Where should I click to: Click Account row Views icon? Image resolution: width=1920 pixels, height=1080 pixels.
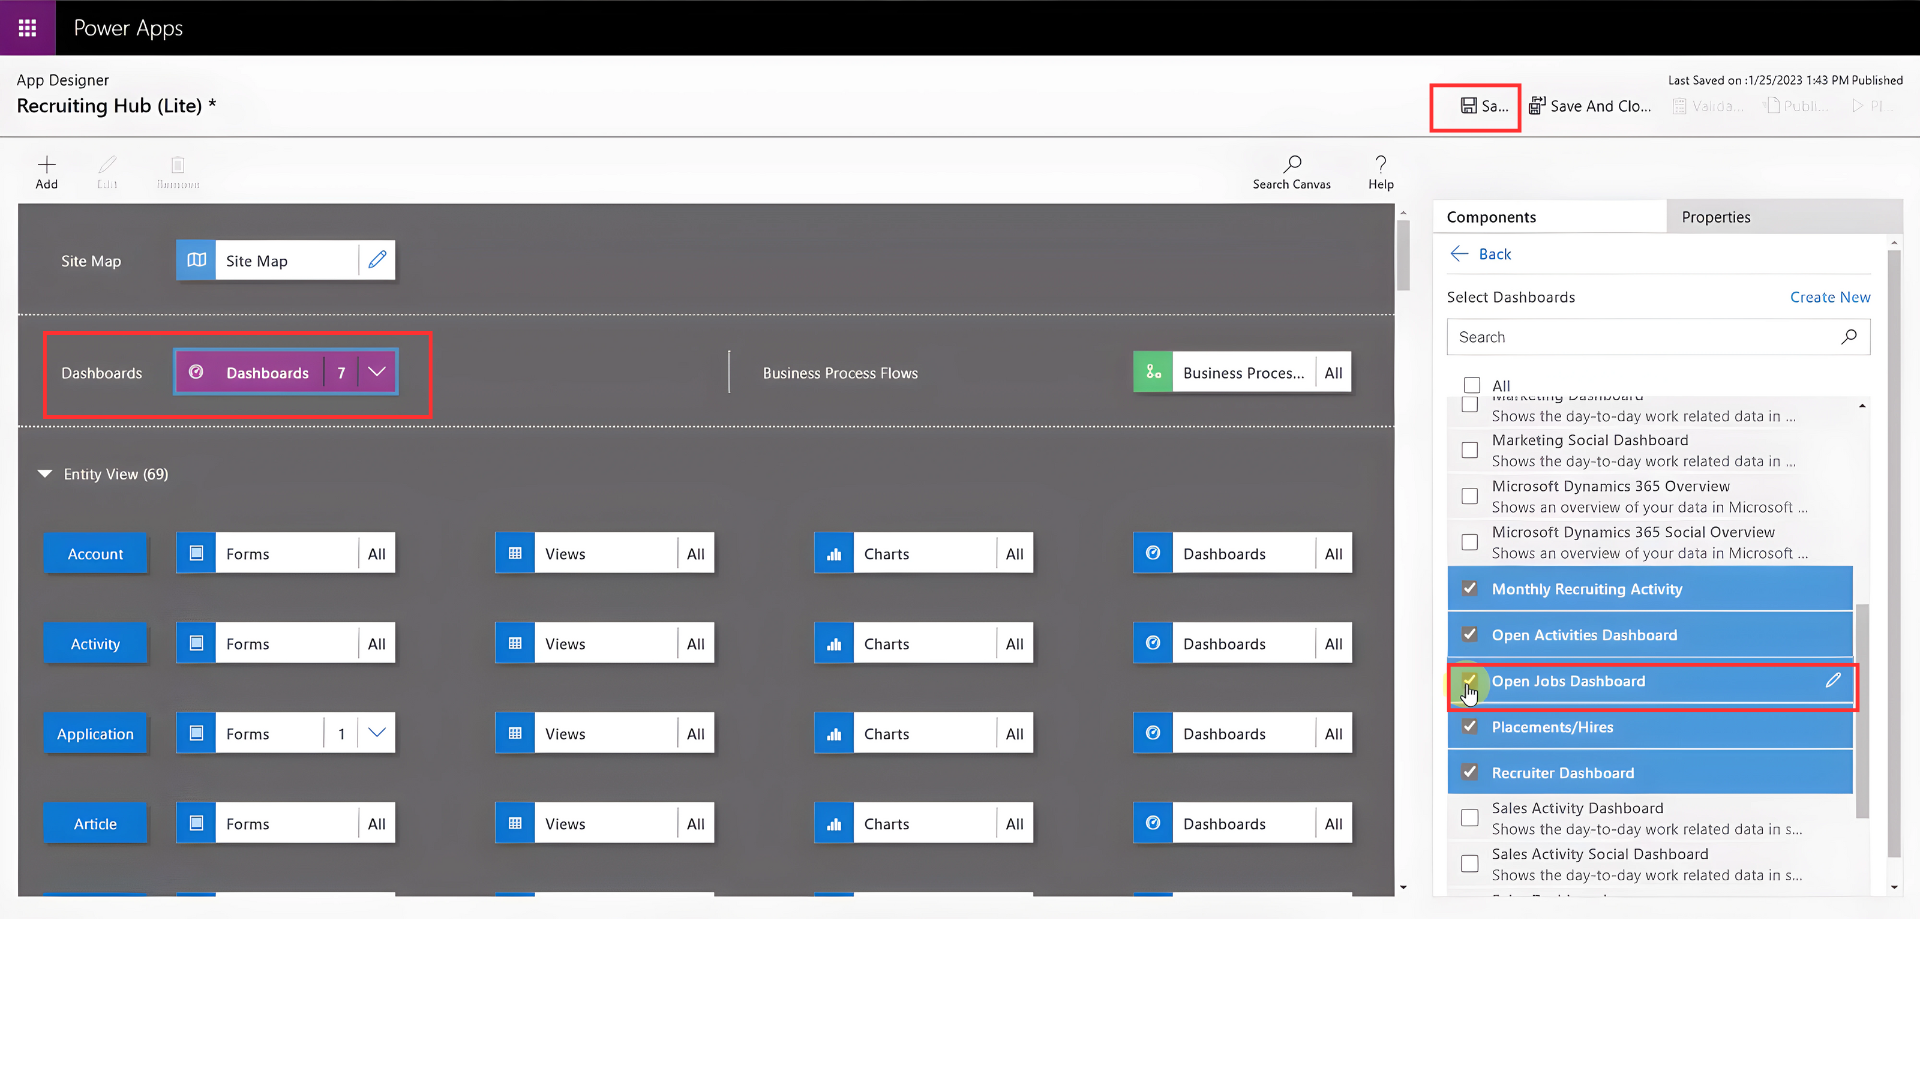(x=515, y=553)
